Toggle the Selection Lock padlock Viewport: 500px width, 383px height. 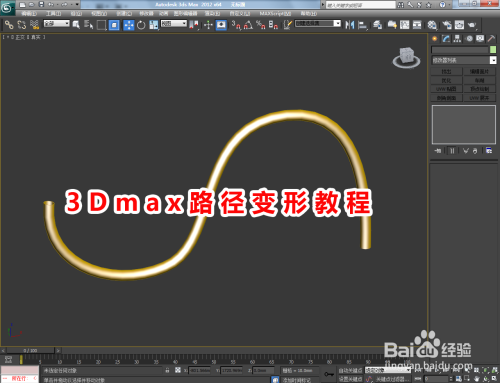pyautogui.click(x=167, y=370)
